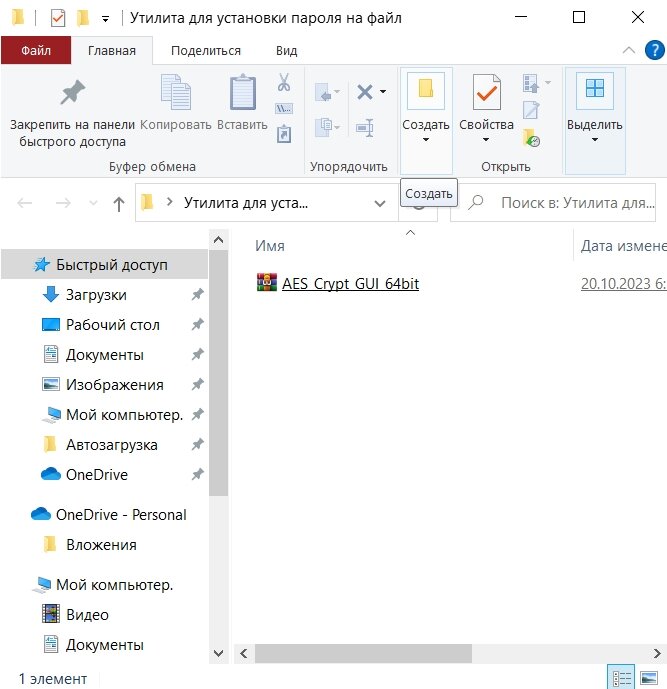667x689 pixels.
Task: Click the Создать folder icon
Action: (426, 90)
